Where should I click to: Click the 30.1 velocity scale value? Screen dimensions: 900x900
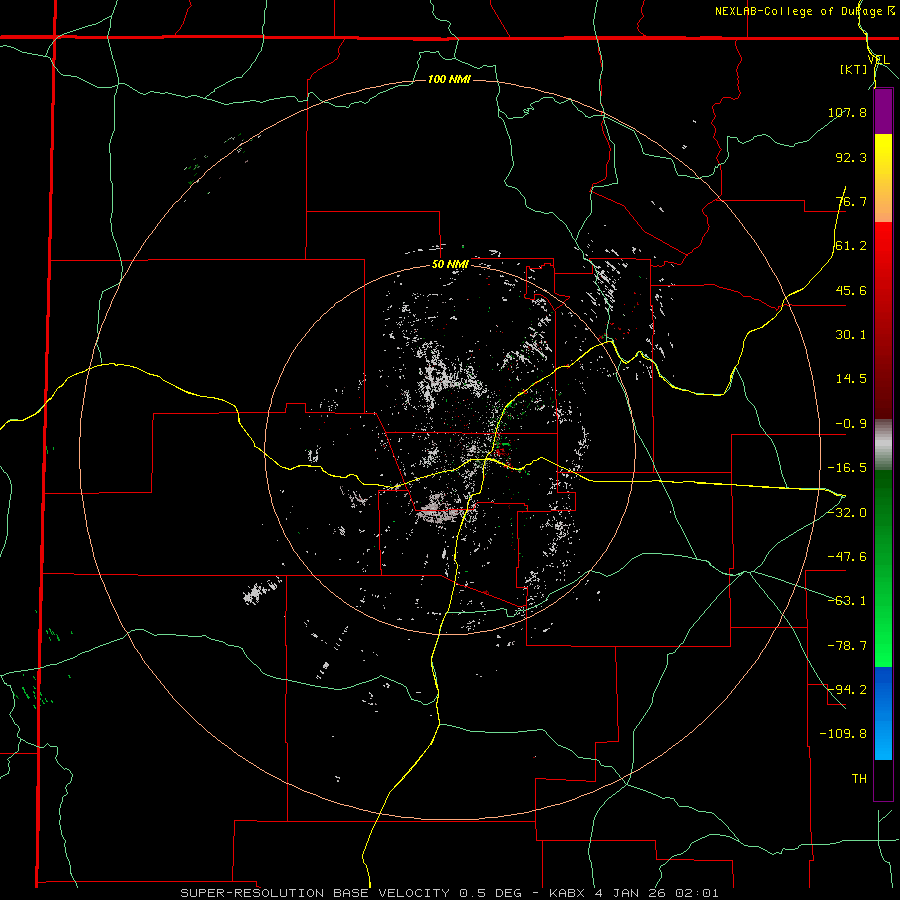(x=851, y=335)
